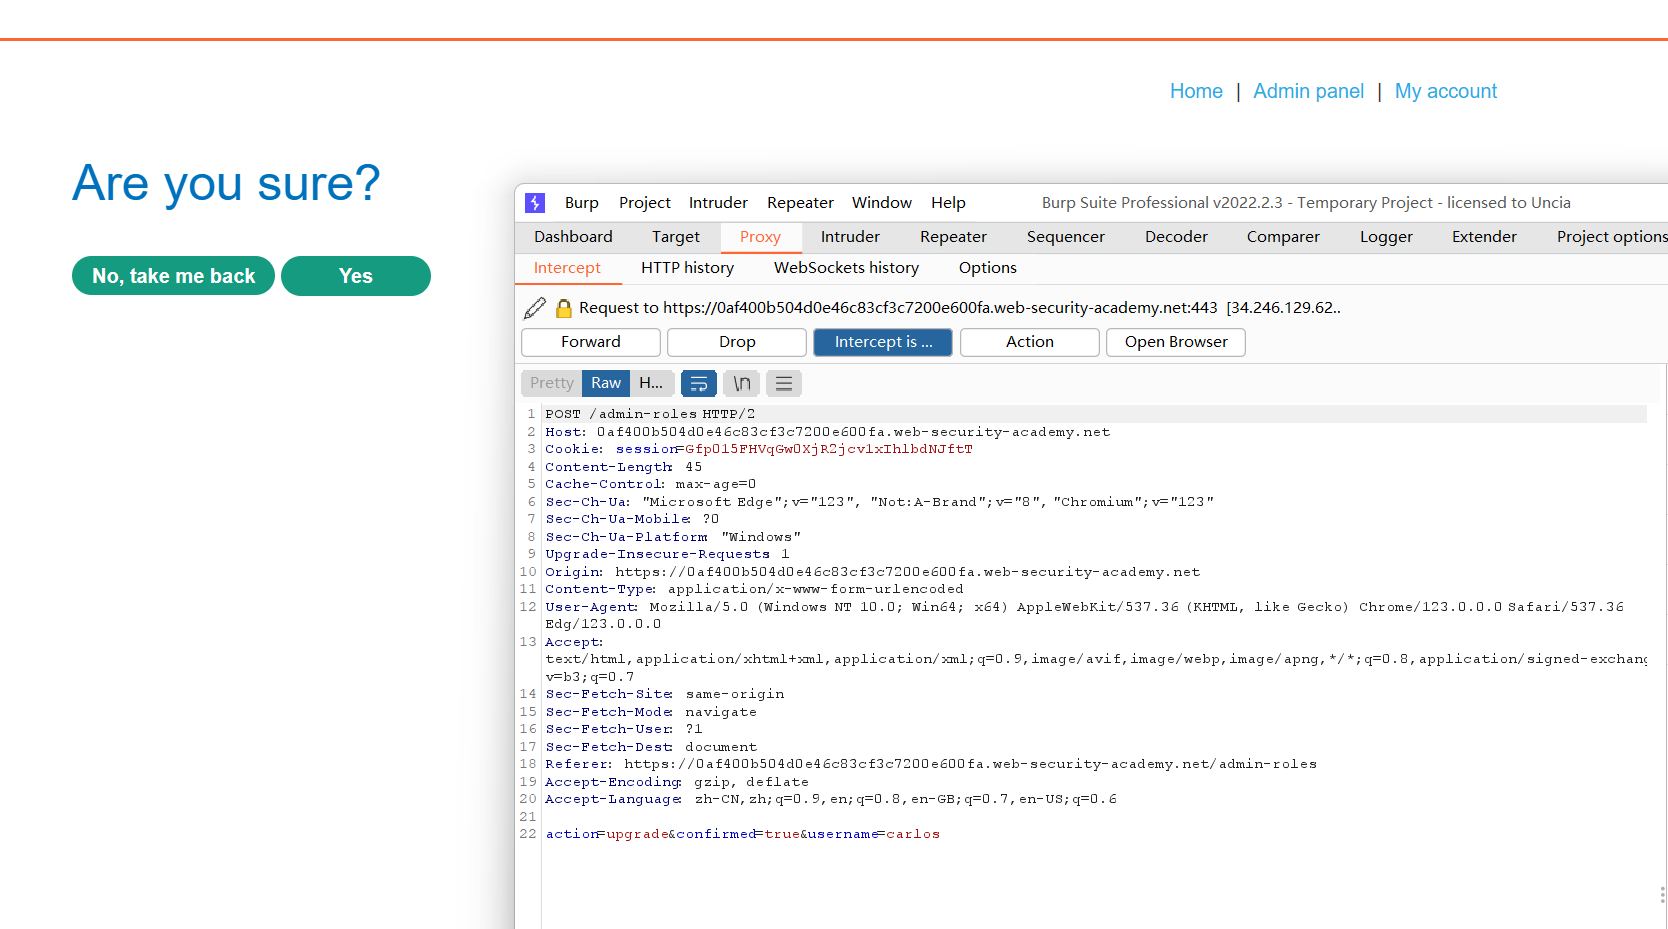This screenshot has width=1668, height=929.
Task: Toggle the Intercept is on/off button
Action: coord(882,342)
